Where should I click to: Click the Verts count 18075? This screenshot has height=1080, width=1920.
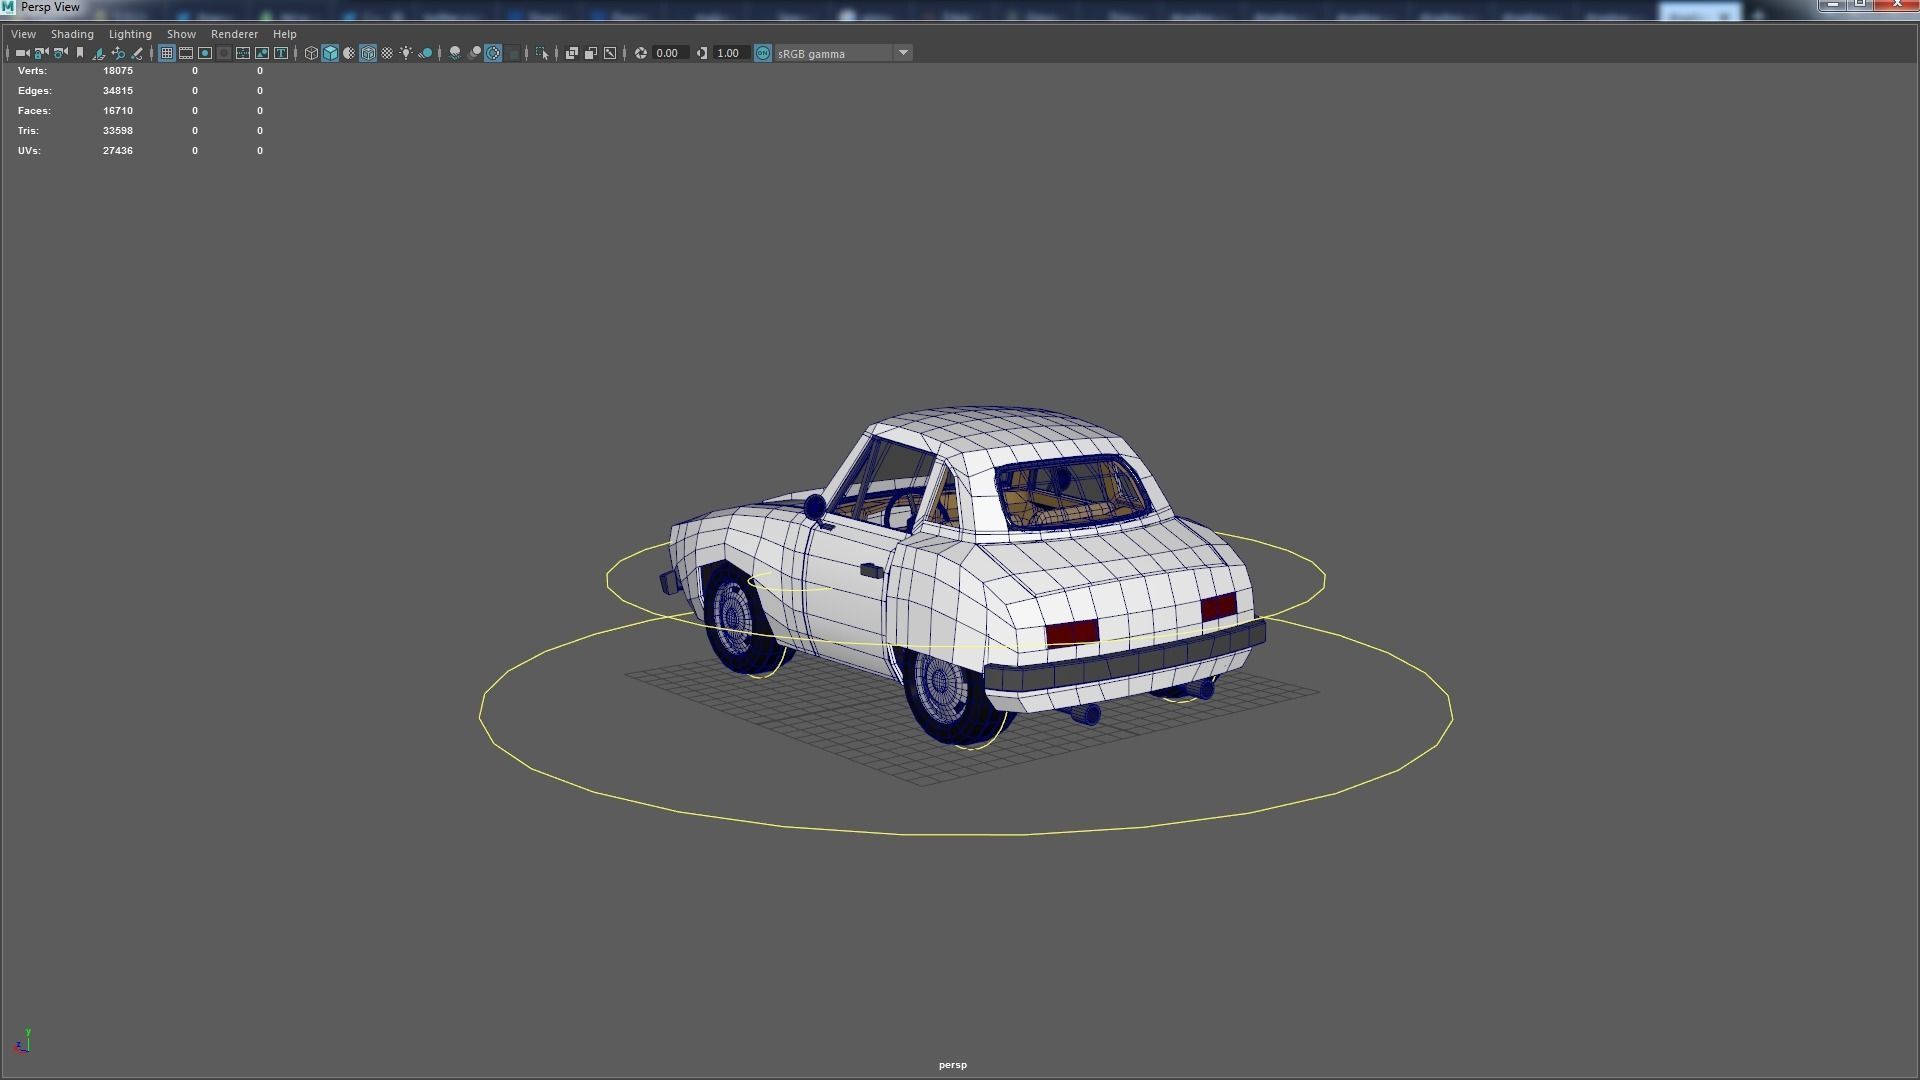118,71
